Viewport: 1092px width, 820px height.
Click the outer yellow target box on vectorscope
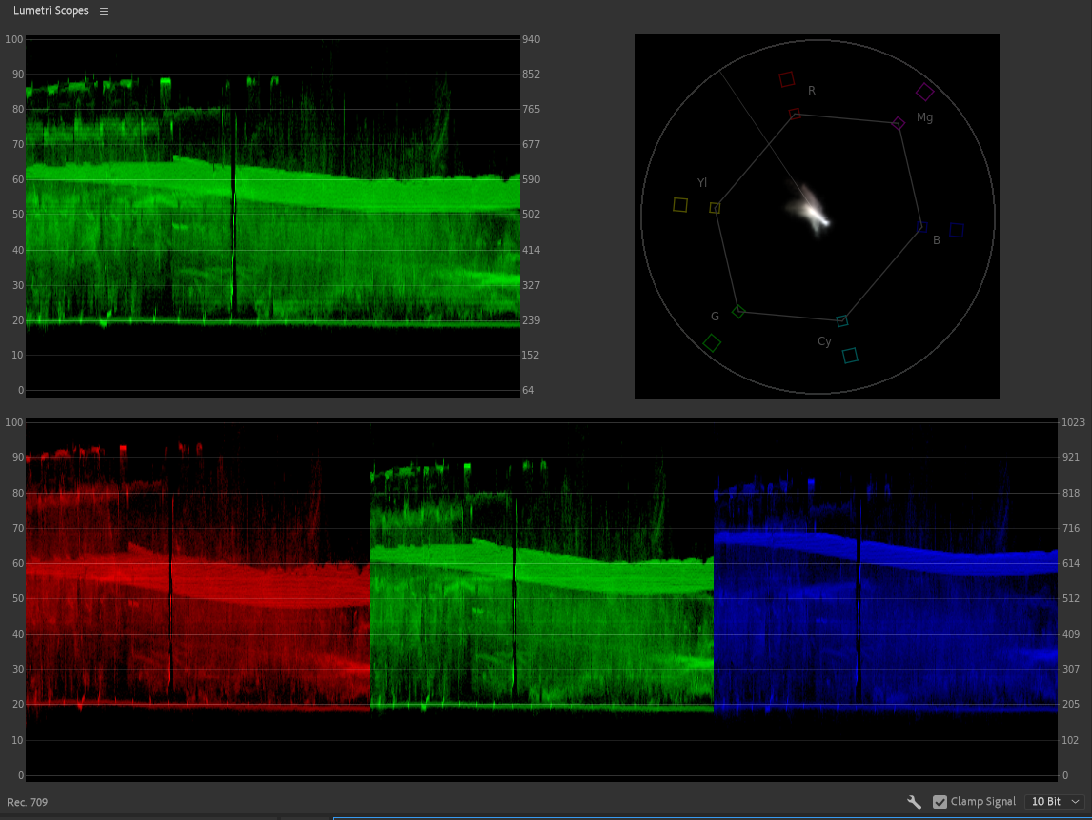pos(680,205)
